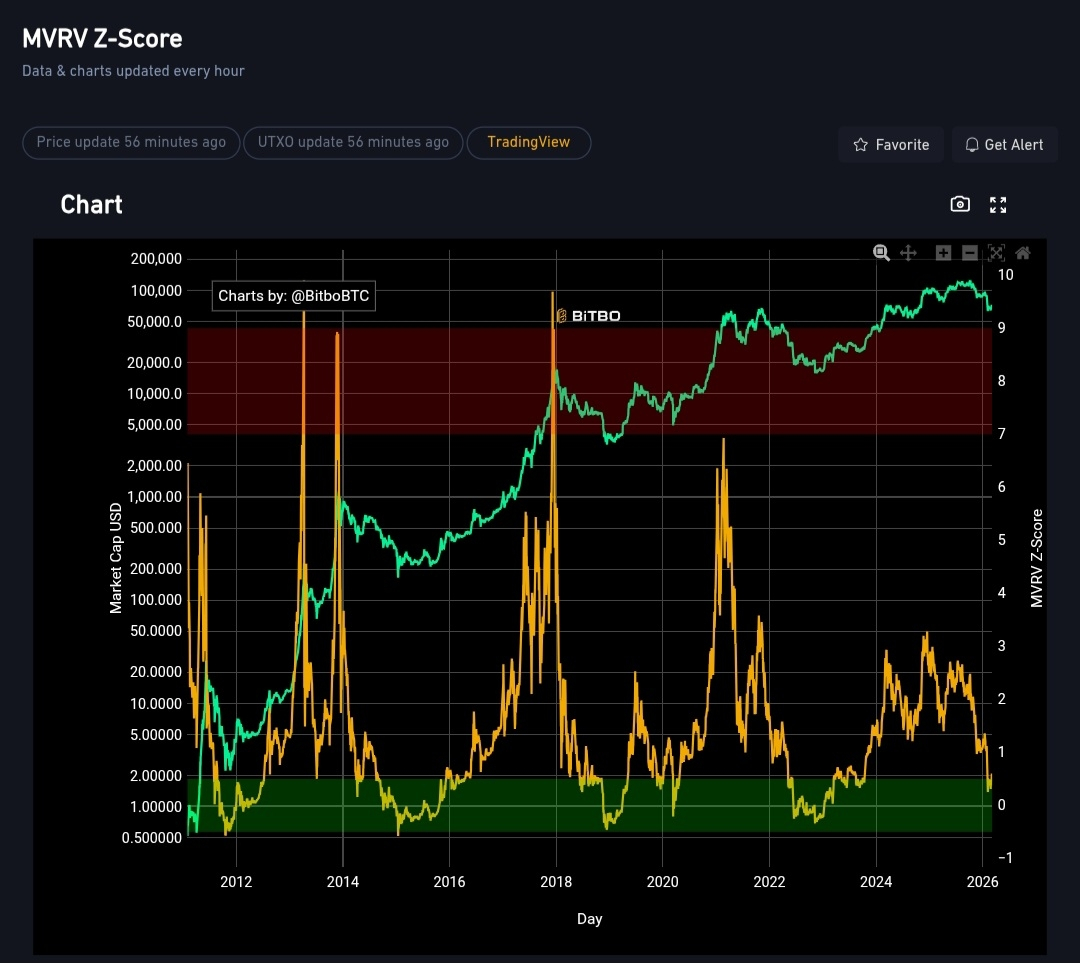Screen dimensions: 1080x963
Task: Click the 'Charts by: @BitboBTC' annotation box
Action: coord(294,296)
